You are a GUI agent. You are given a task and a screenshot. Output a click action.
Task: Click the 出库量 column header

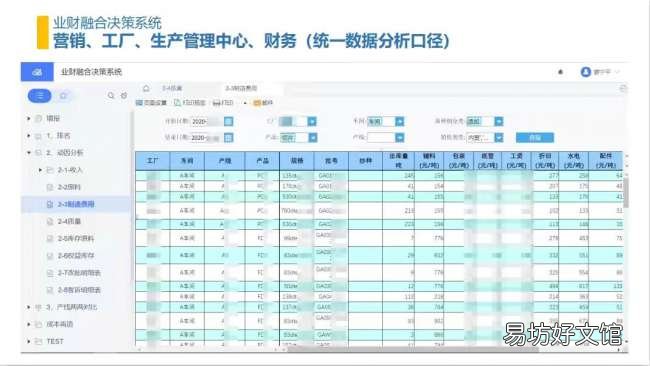[x=398, y=161]
